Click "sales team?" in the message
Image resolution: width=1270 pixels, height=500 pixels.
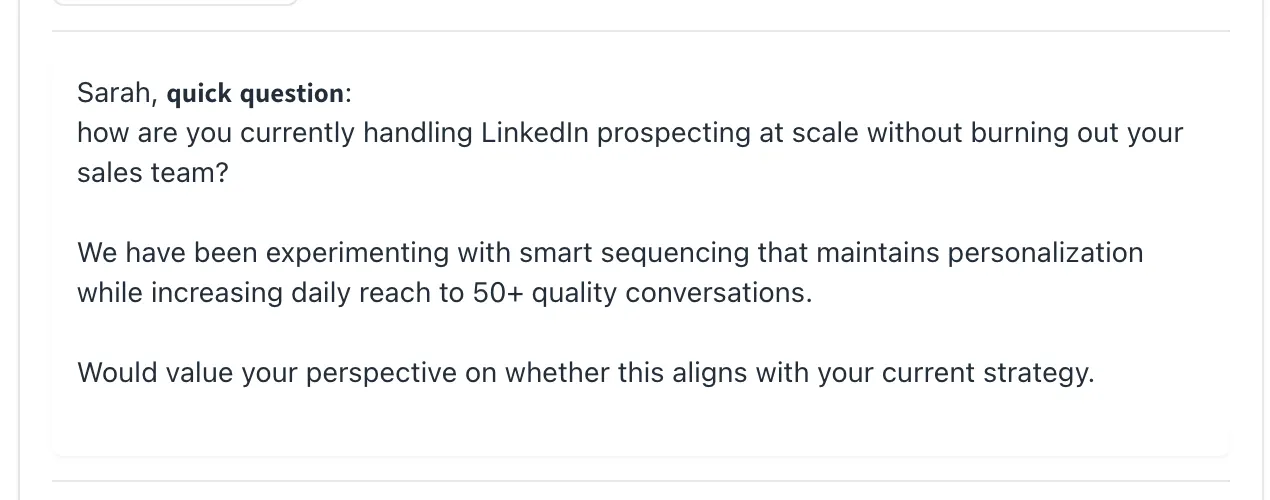tap(152, 173)
